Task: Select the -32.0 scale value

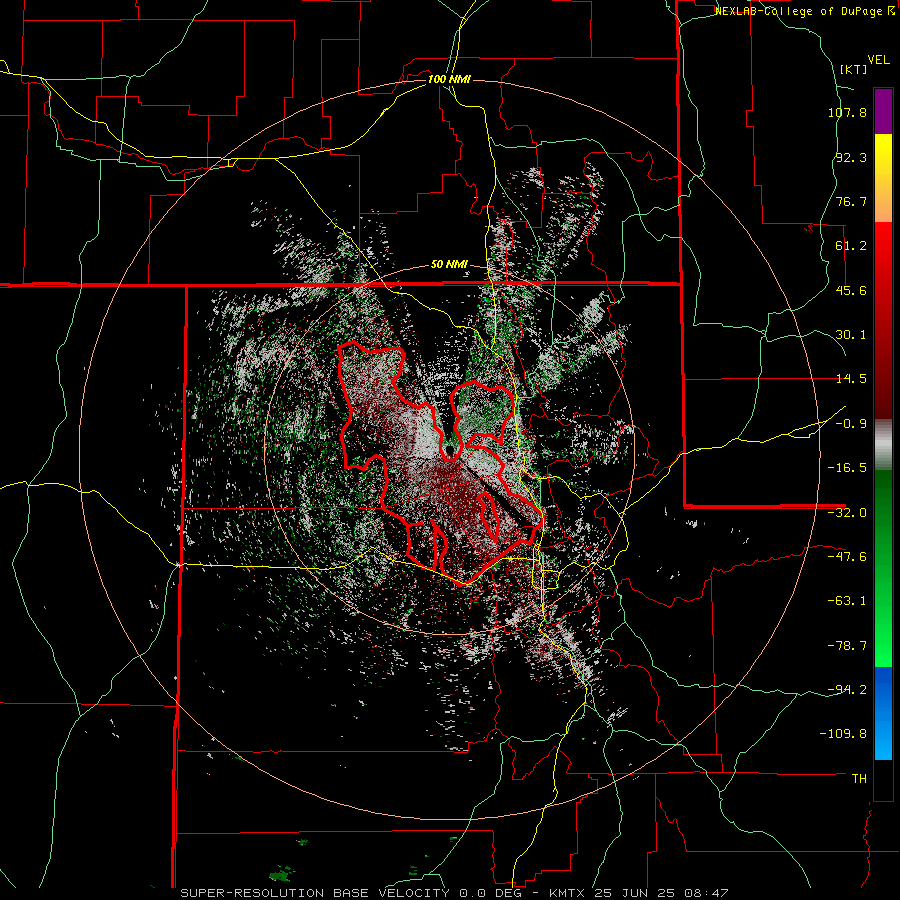Action: (x=847, y=513)
